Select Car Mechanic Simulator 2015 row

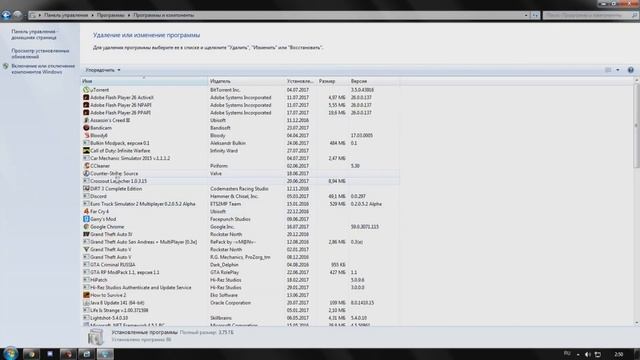(x=240, y=158)
